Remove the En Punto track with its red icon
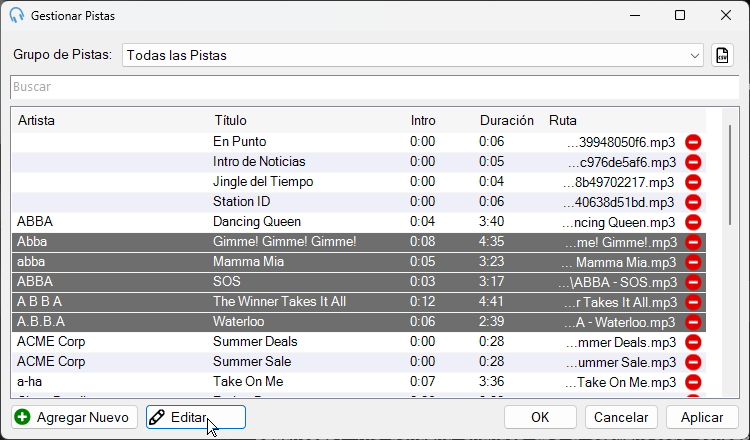The width and height of the screenshot is (750, 440). click(693, 142)
